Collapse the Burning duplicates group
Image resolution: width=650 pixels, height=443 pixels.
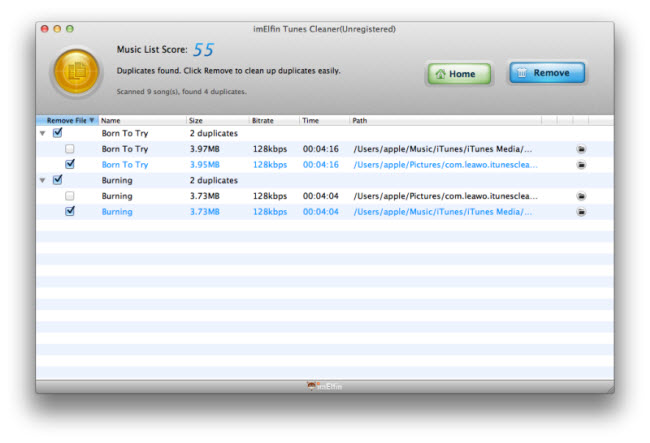pyautogui.click(x=42, y=180)
